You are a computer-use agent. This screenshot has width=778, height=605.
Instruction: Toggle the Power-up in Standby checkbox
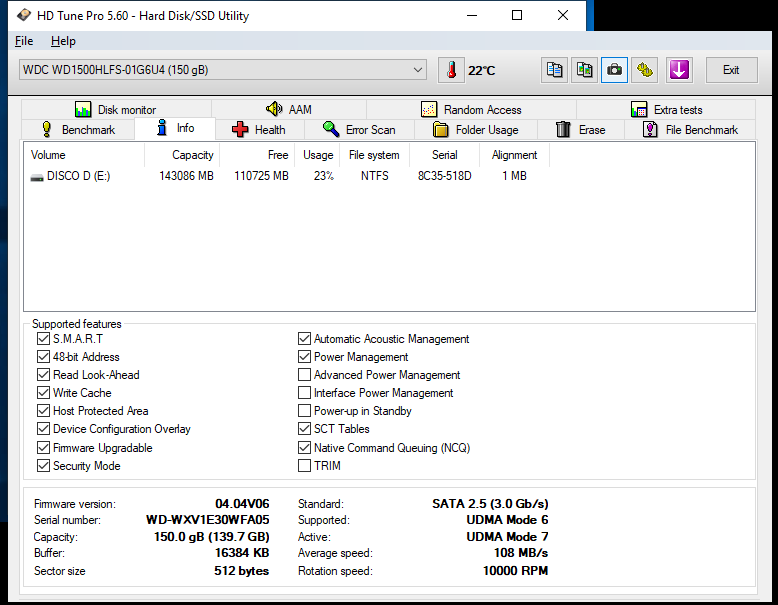click(304, 411)
